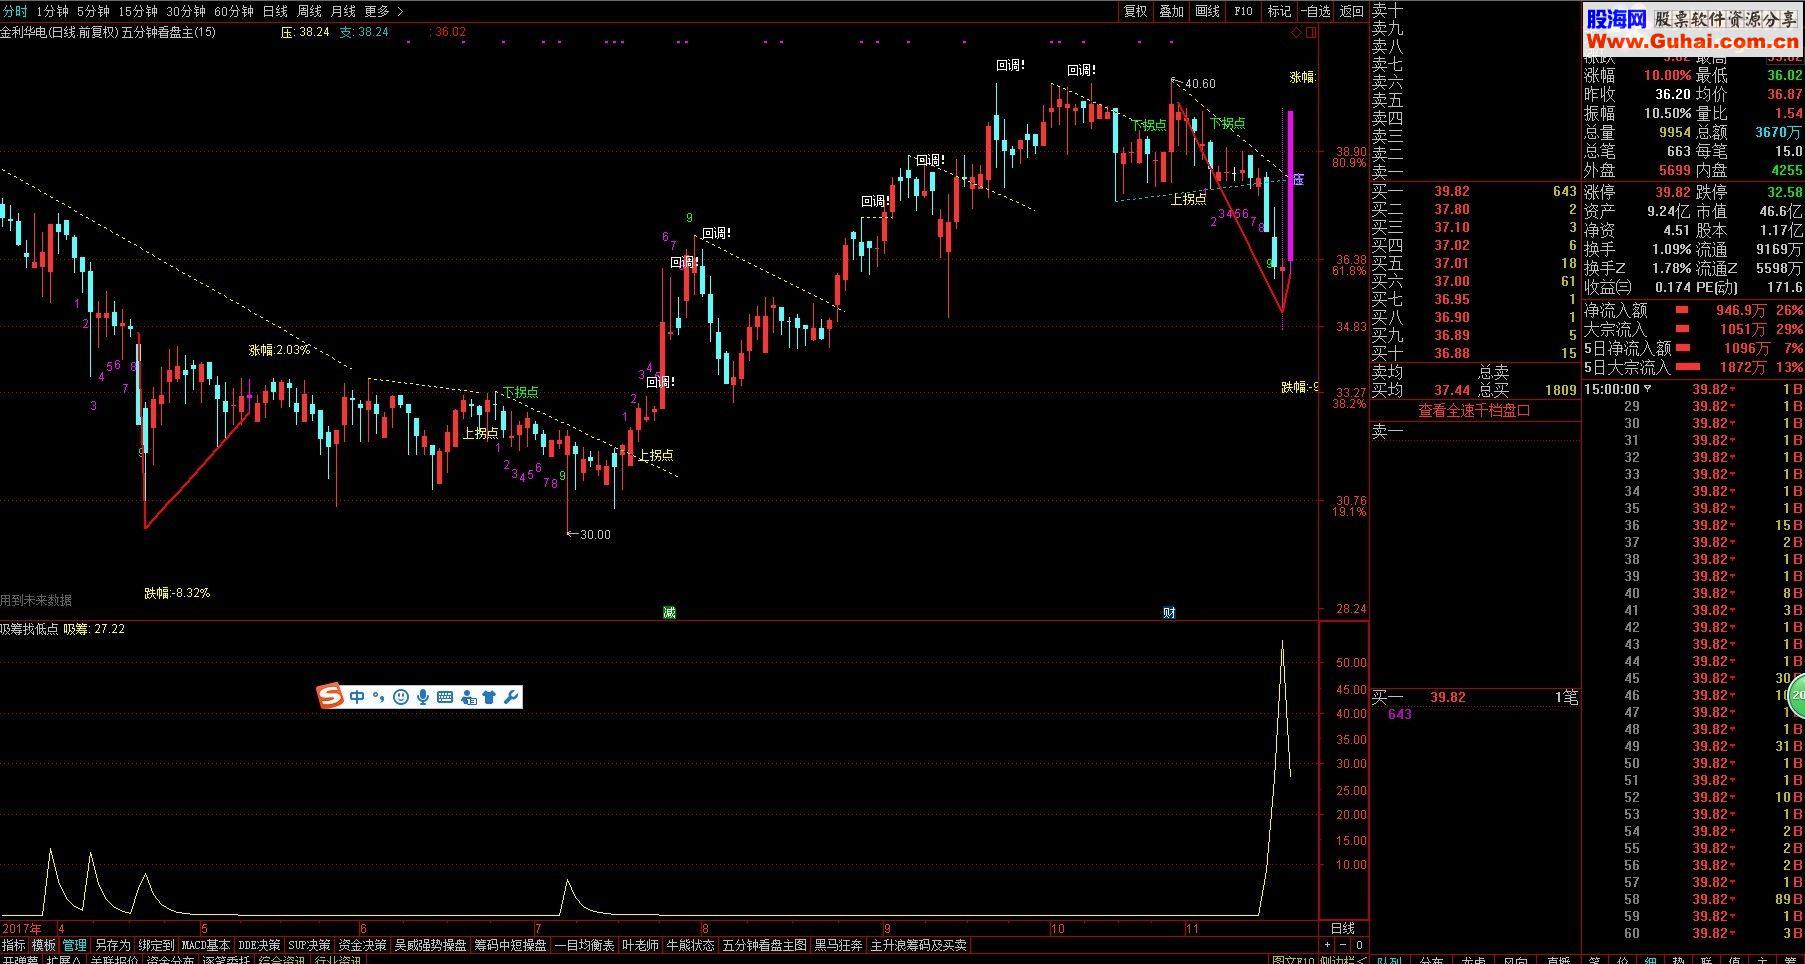Click the 财 marker on the chart

click(1169, 612)
